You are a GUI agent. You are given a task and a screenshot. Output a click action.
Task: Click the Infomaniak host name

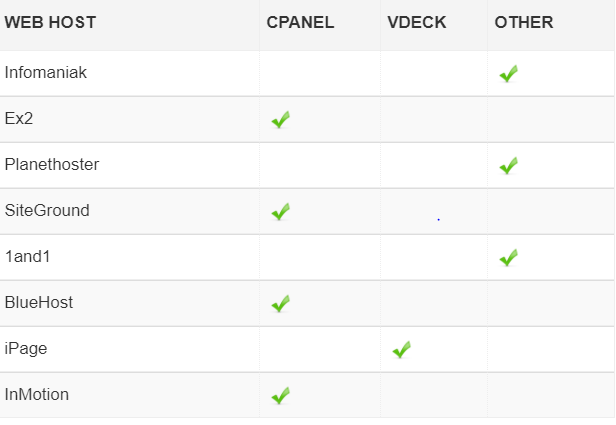[x=46, y=73]
